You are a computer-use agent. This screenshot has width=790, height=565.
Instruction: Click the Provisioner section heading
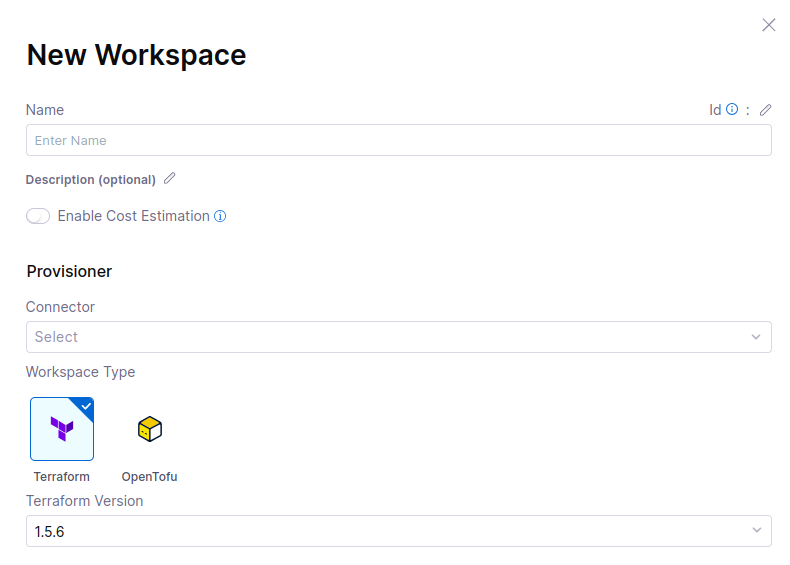69,271
